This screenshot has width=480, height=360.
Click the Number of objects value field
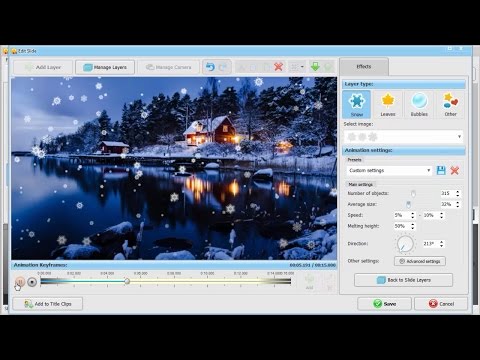click(x=447, y=193)
